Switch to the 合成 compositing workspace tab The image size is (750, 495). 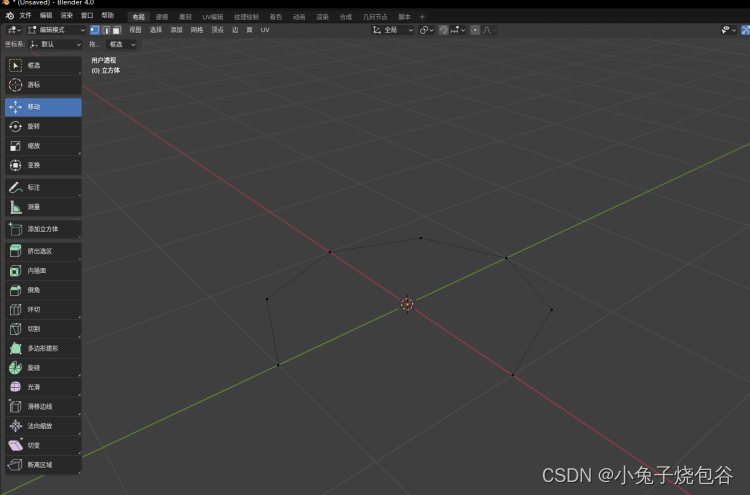pos(345,17)
